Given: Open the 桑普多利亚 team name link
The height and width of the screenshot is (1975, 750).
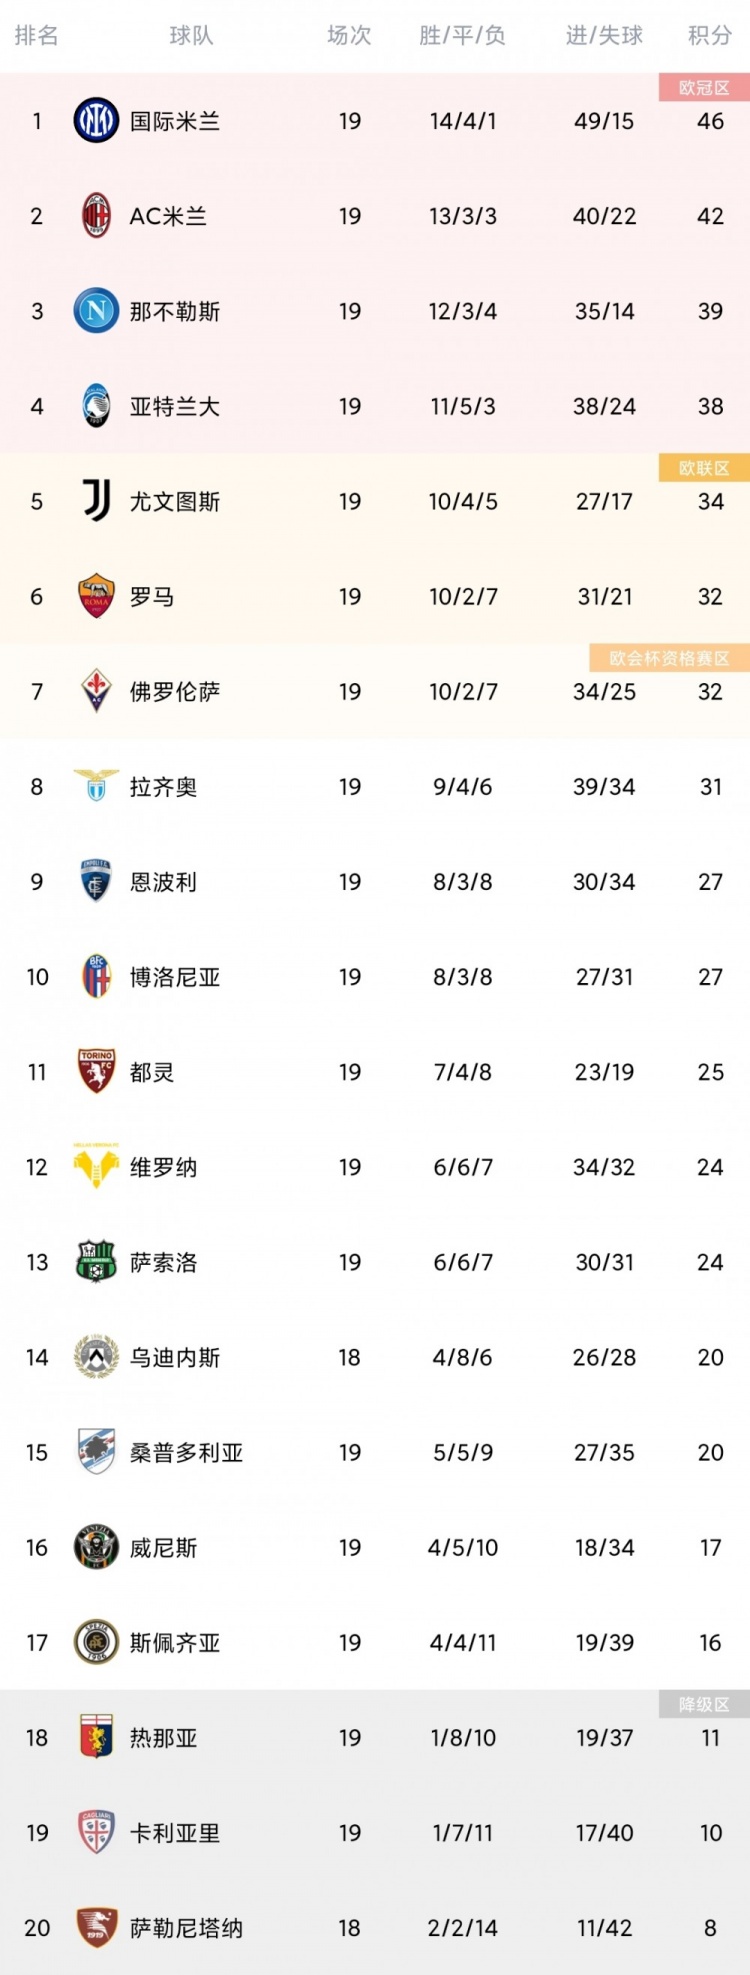Looking at the screenshot, I should click(x=186, y=1452).
